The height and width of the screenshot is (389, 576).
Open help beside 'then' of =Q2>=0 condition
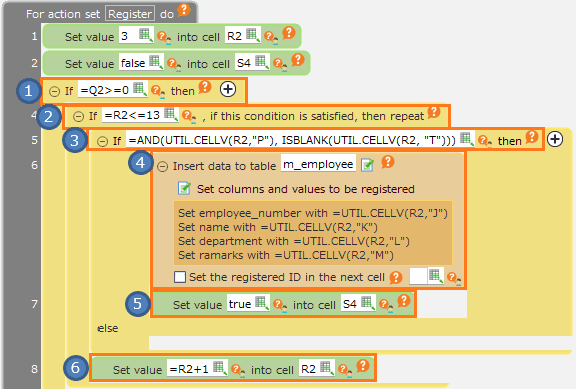205,87
